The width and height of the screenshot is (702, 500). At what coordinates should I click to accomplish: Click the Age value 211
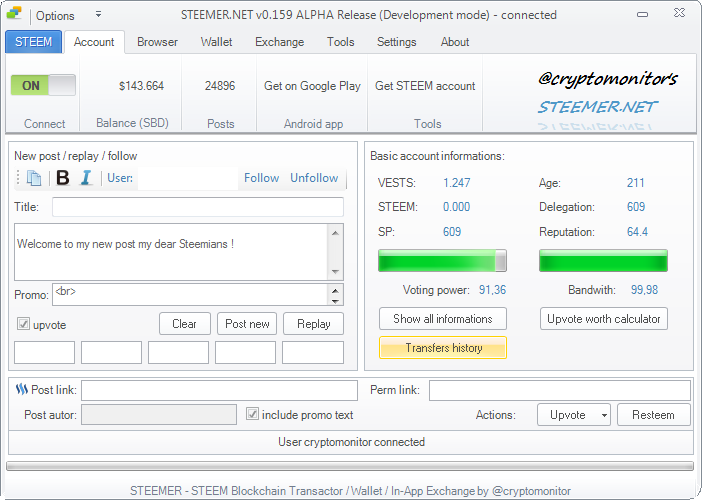pyautogui.click(x=635, y=183)
